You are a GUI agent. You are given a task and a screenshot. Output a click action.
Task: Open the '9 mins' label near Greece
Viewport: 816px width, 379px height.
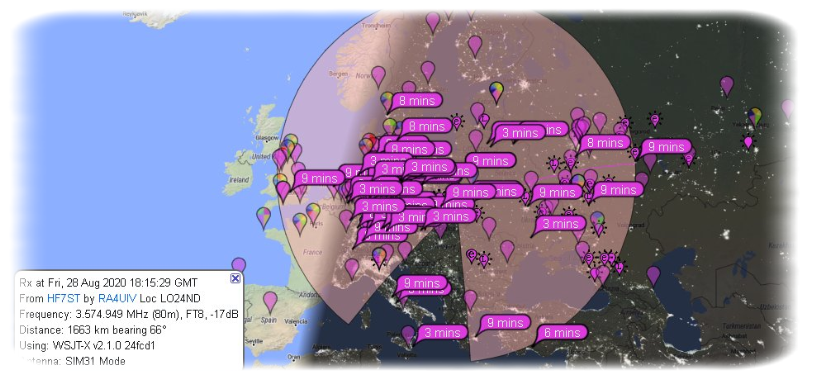(504, 323)
